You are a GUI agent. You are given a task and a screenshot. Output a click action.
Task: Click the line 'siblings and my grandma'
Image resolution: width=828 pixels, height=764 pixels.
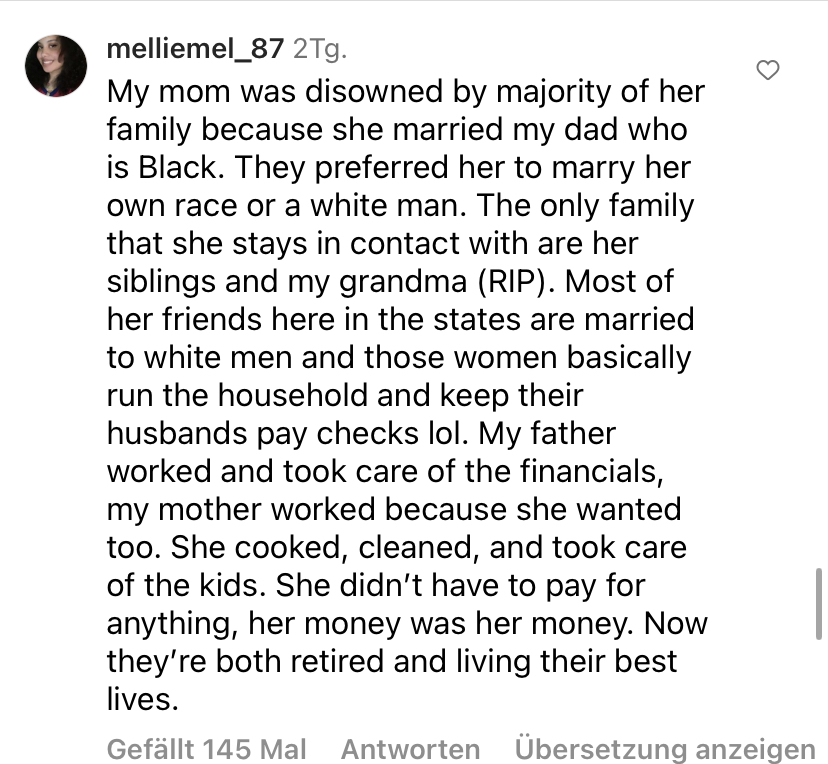coord(287,281)
